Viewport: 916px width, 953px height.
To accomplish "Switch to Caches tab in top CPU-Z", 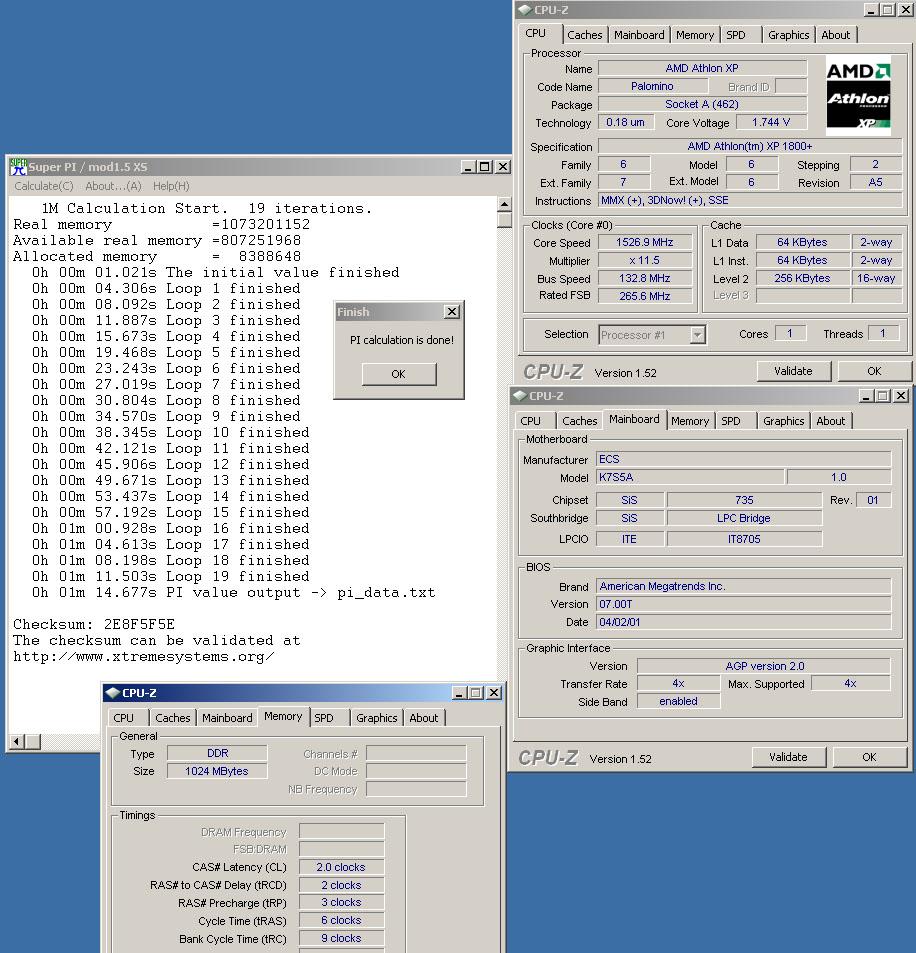I will click(x=585, y=35).
